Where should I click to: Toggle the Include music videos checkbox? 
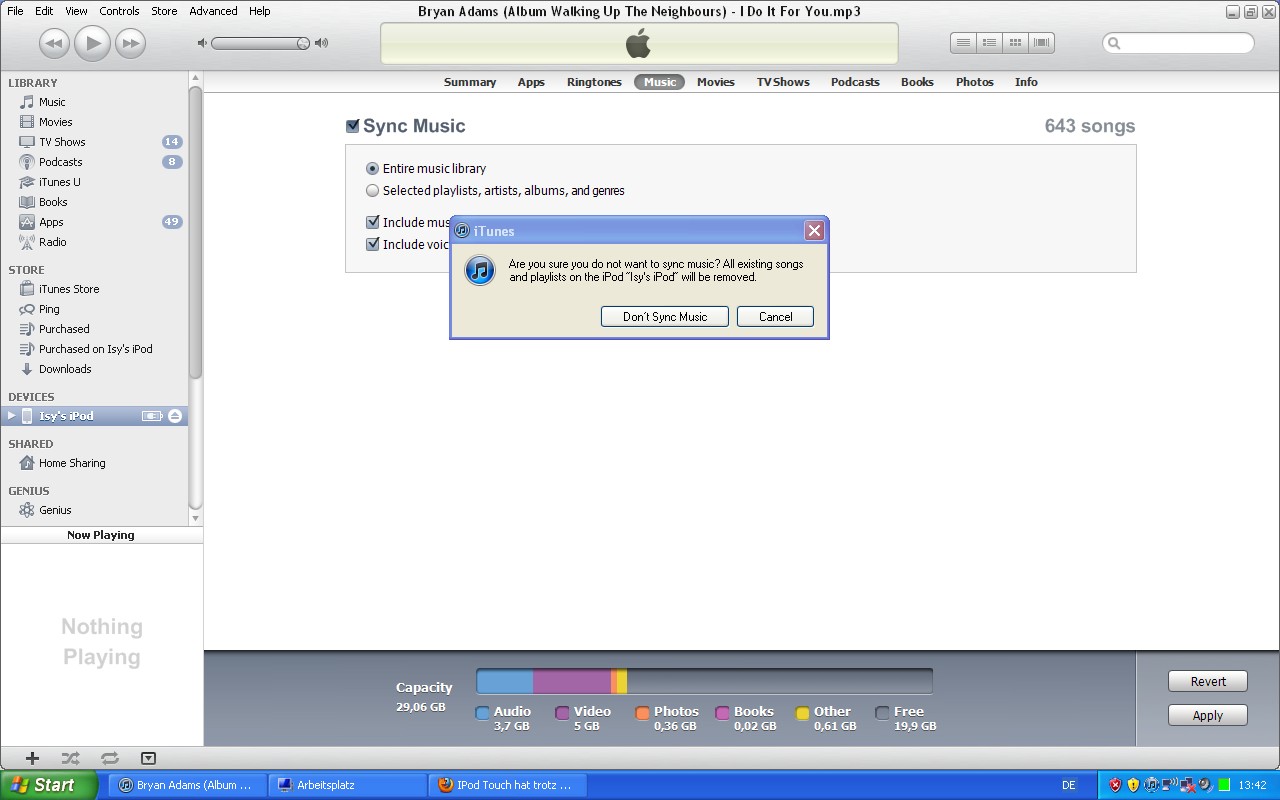(372, 222)
